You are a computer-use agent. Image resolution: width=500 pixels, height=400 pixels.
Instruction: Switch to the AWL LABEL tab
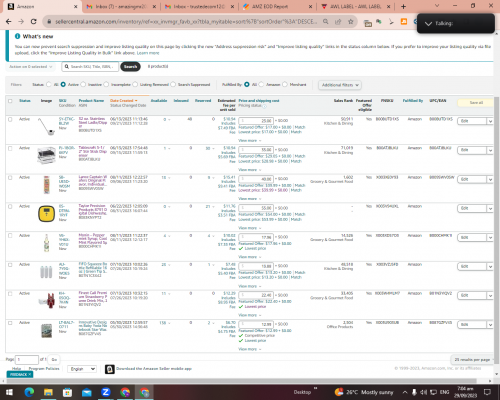(x=356, y=6)
